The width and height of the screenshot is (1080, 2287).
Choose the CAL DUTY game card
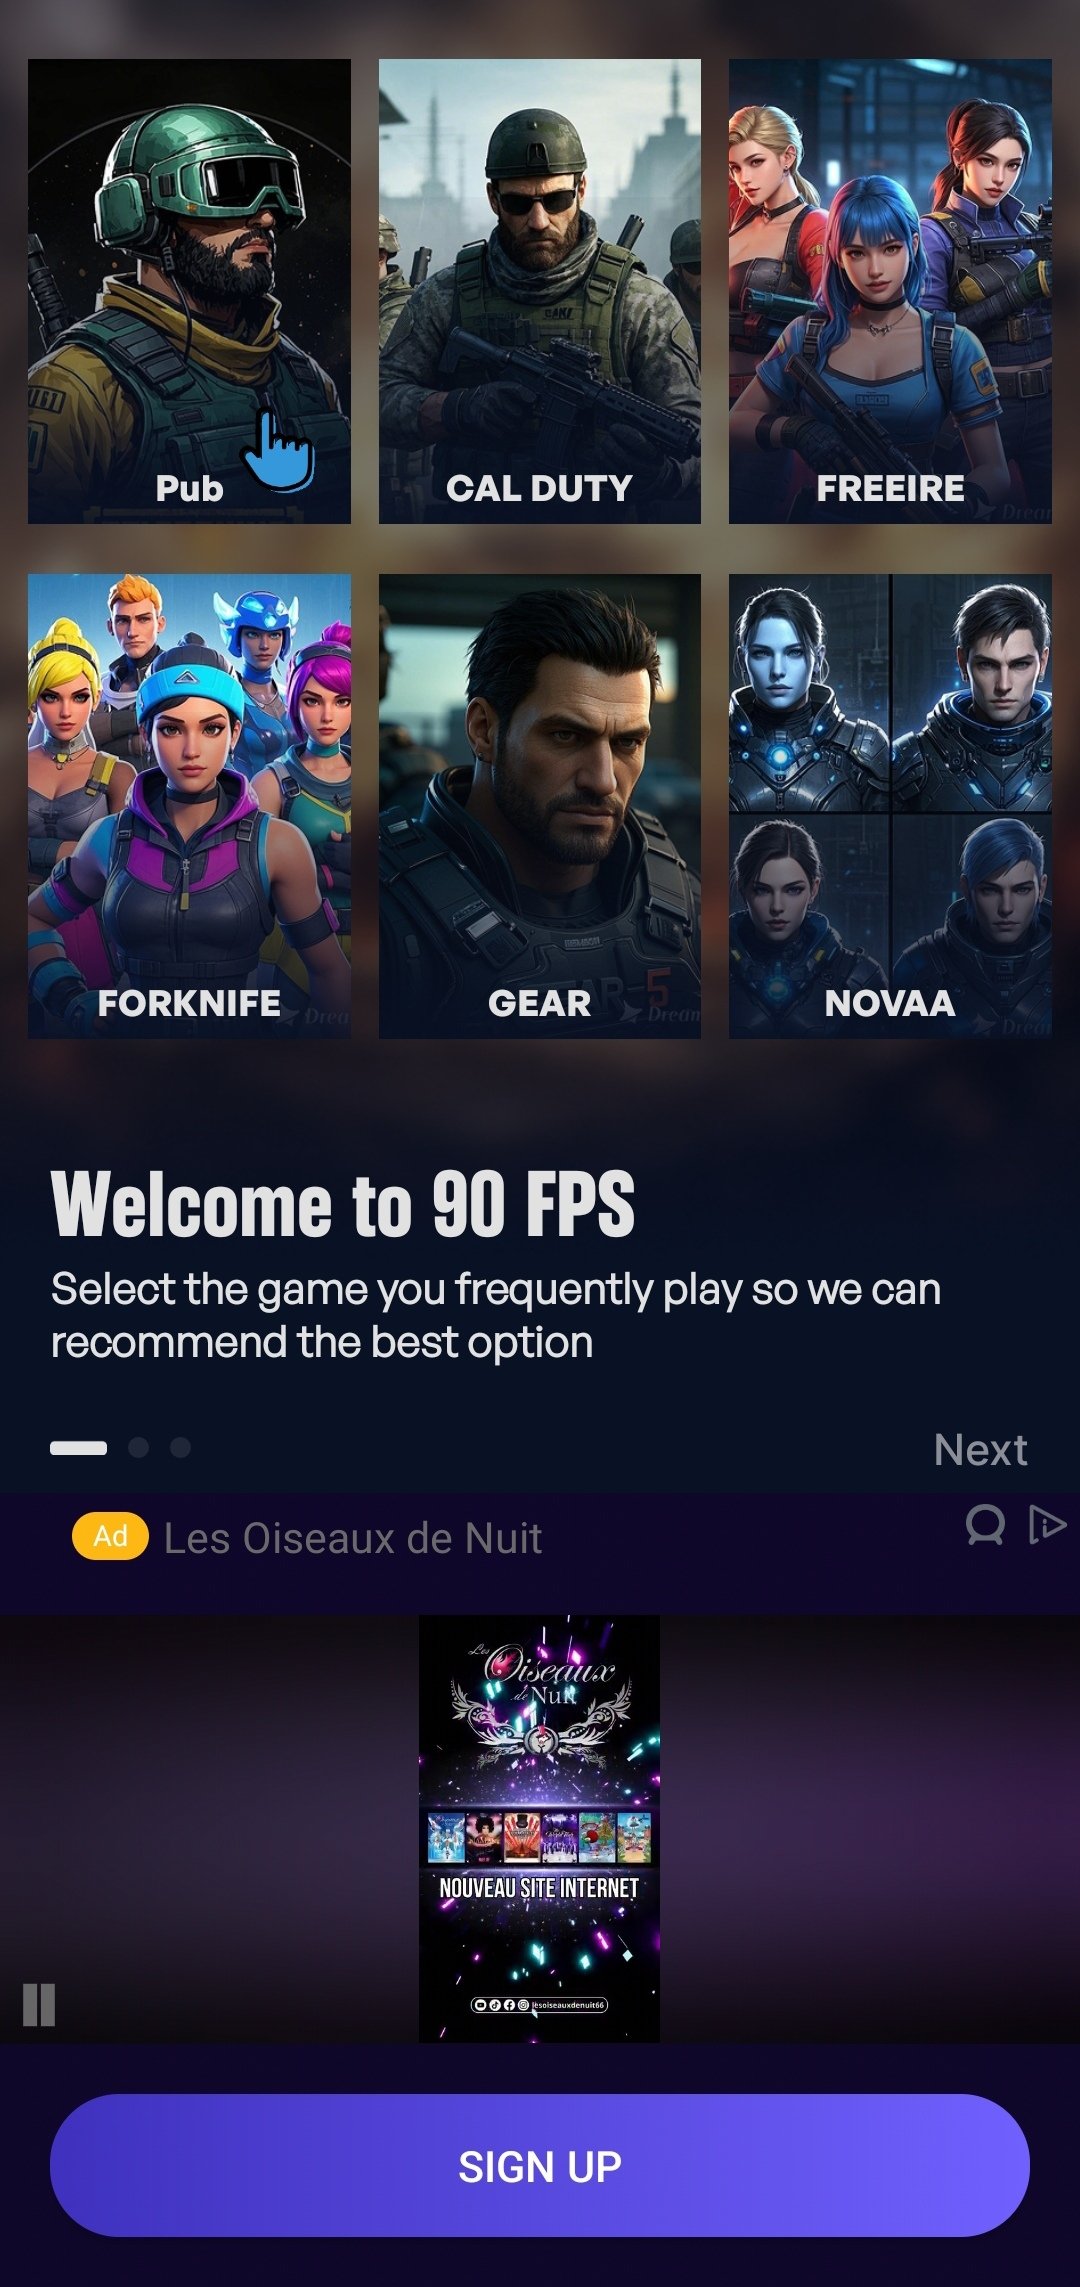pos(540,291)
